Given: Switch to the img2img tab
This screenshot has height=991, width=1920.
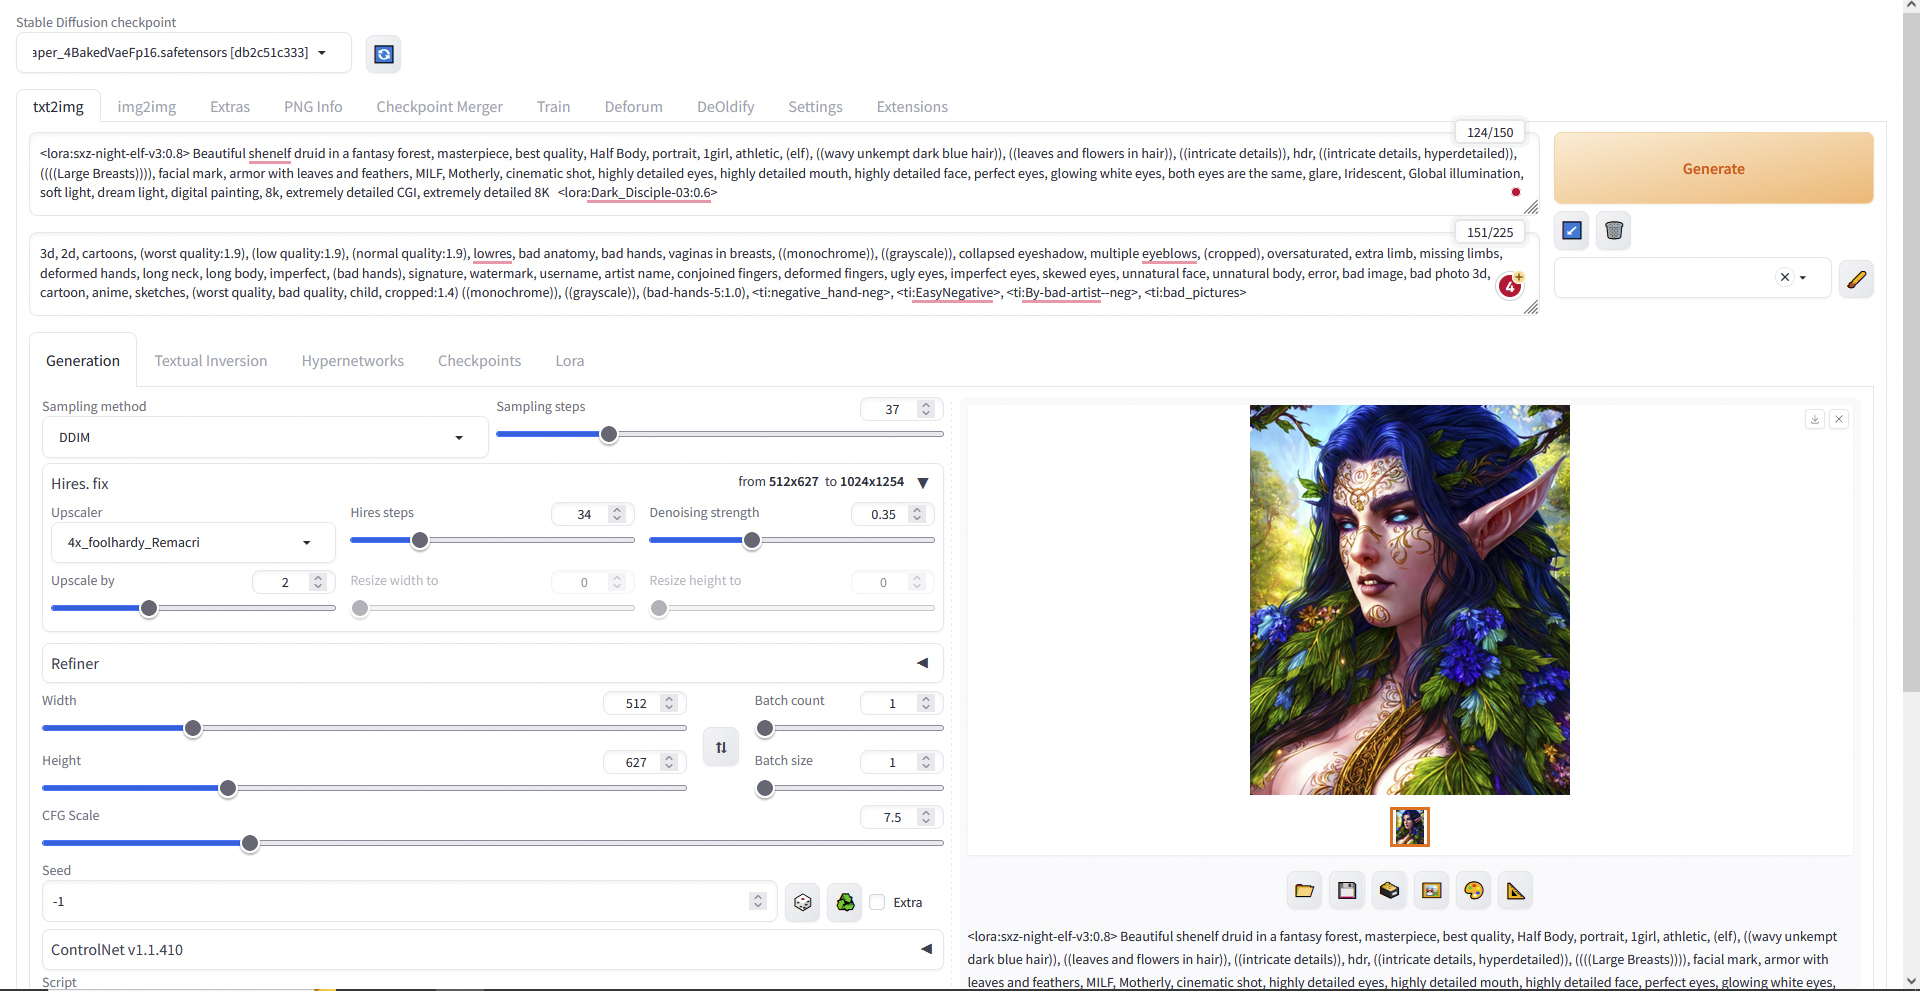Looking at the screenshot, I should coord(146,107).
